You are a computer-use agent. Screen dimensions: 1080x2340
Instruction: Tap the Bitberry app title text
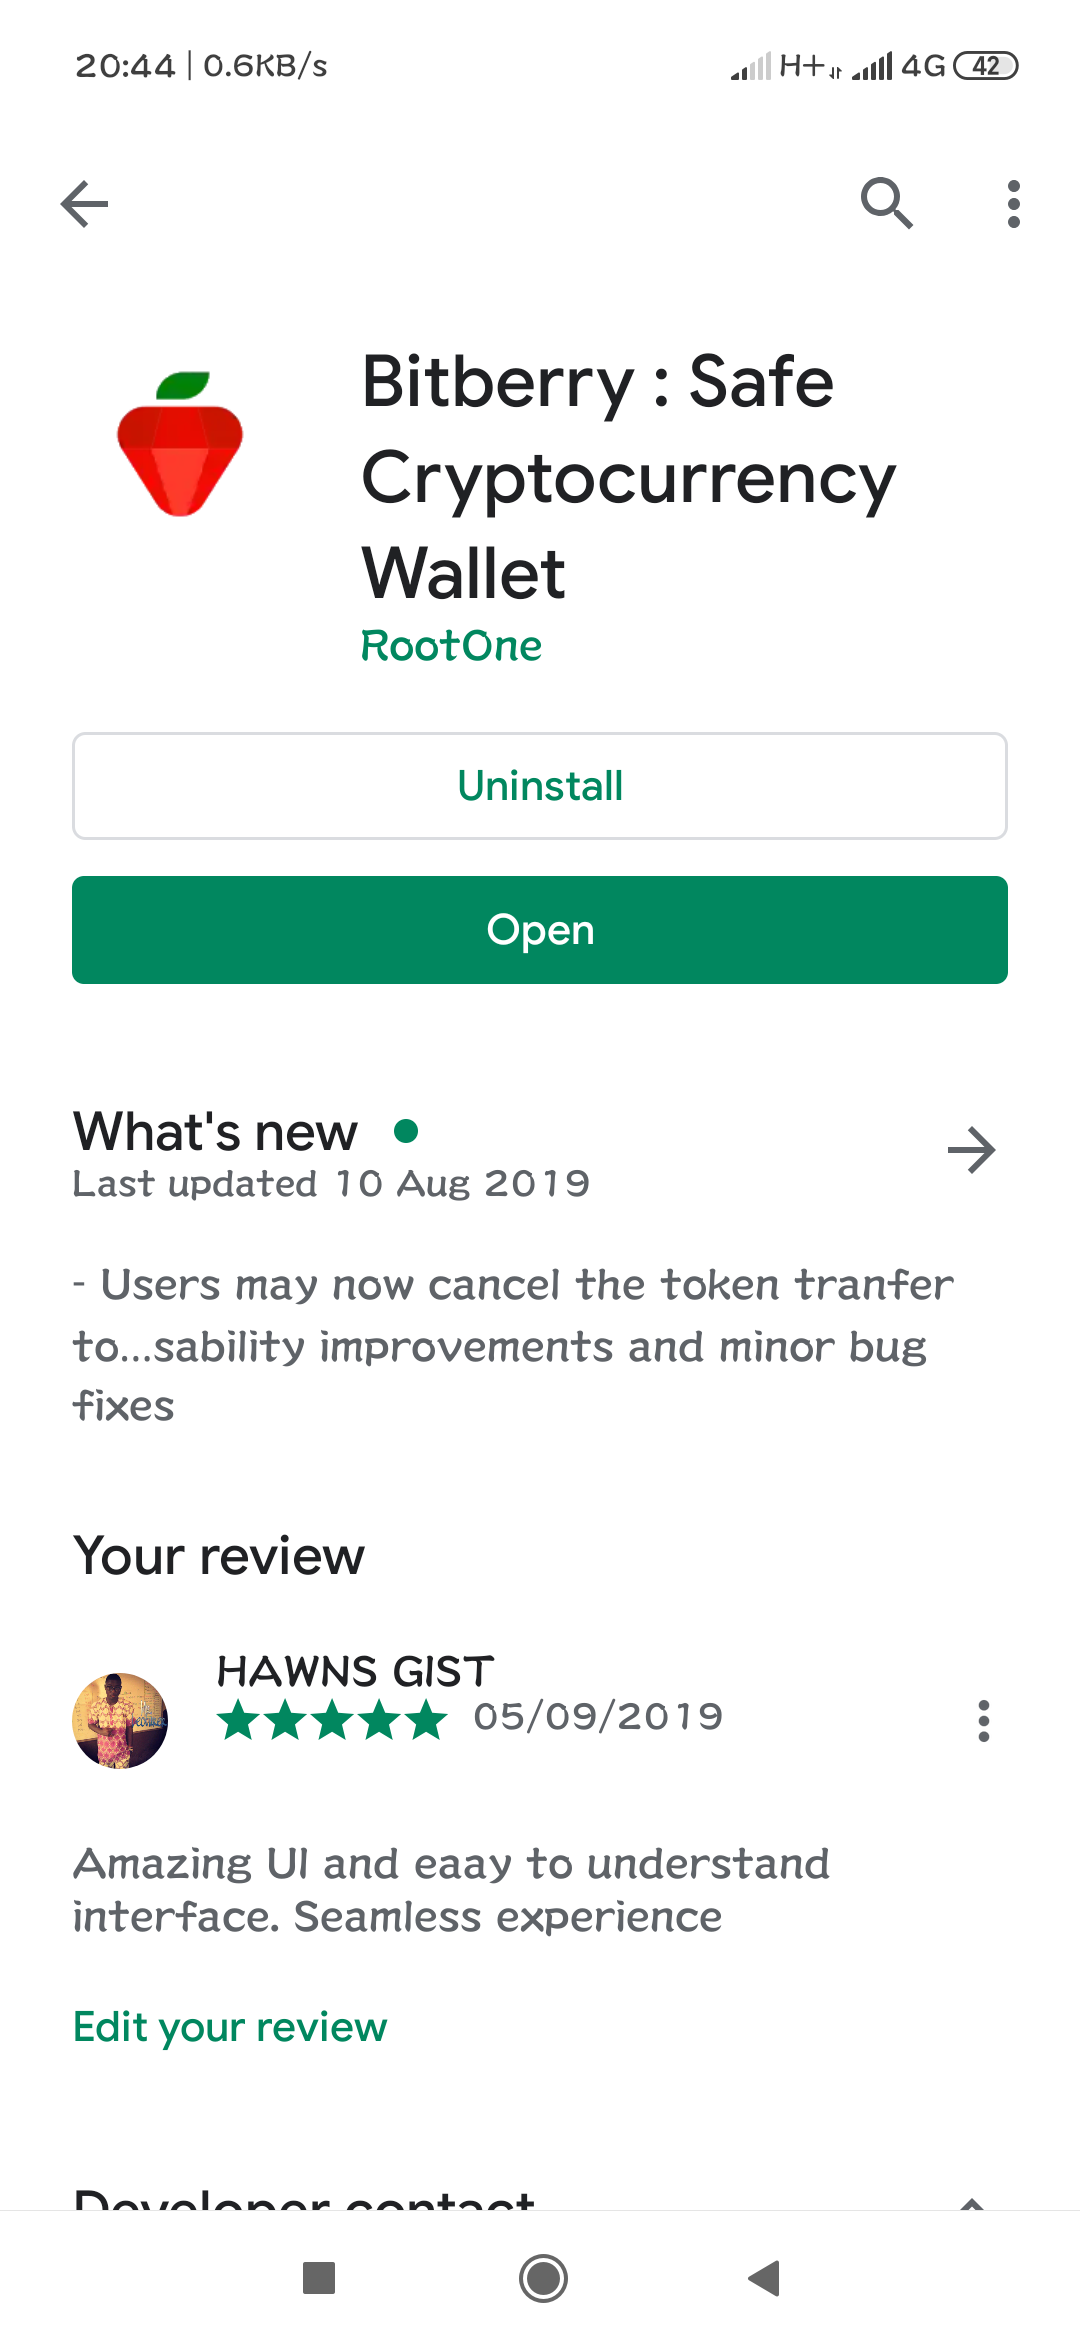[x=628, y=477]
